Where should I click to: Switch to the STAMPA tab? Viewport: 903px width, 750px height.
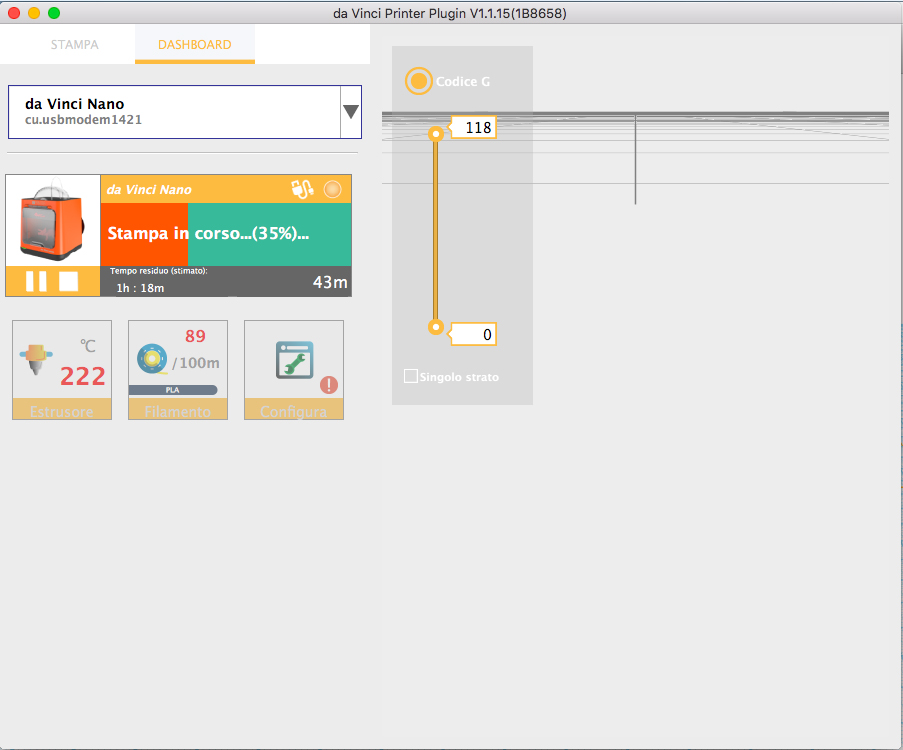point(74,44)
